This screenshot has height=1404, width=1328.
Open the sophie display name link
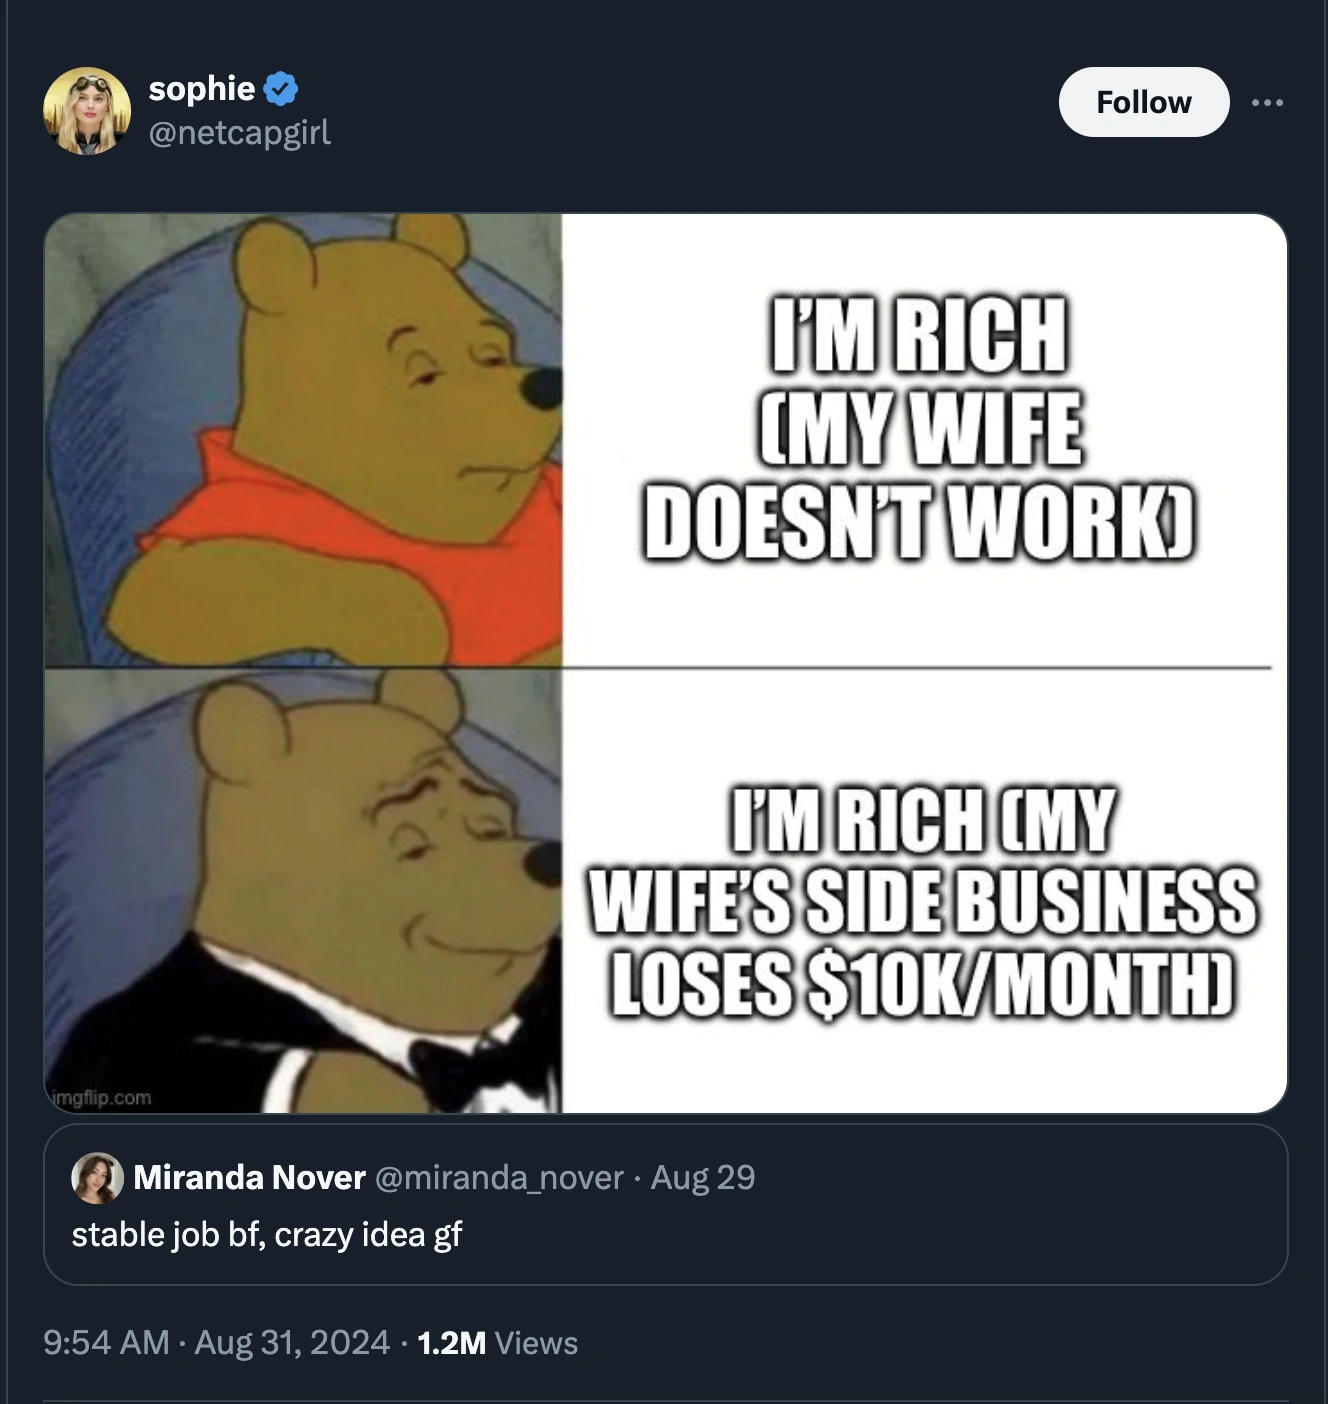[x=202, y=88]
